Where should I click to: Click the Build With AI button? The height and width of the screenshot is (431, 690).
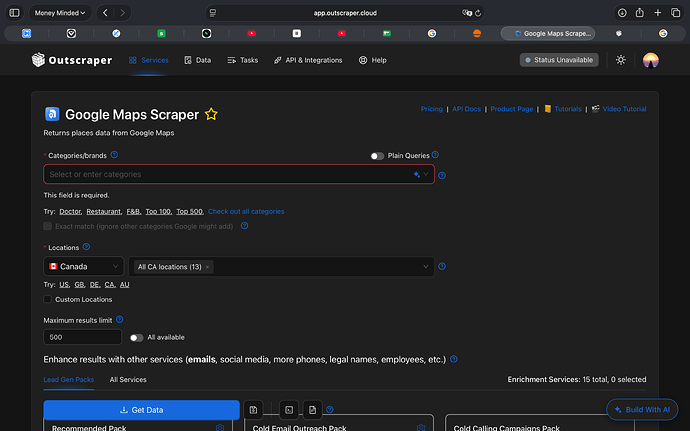tap(642, 409)
